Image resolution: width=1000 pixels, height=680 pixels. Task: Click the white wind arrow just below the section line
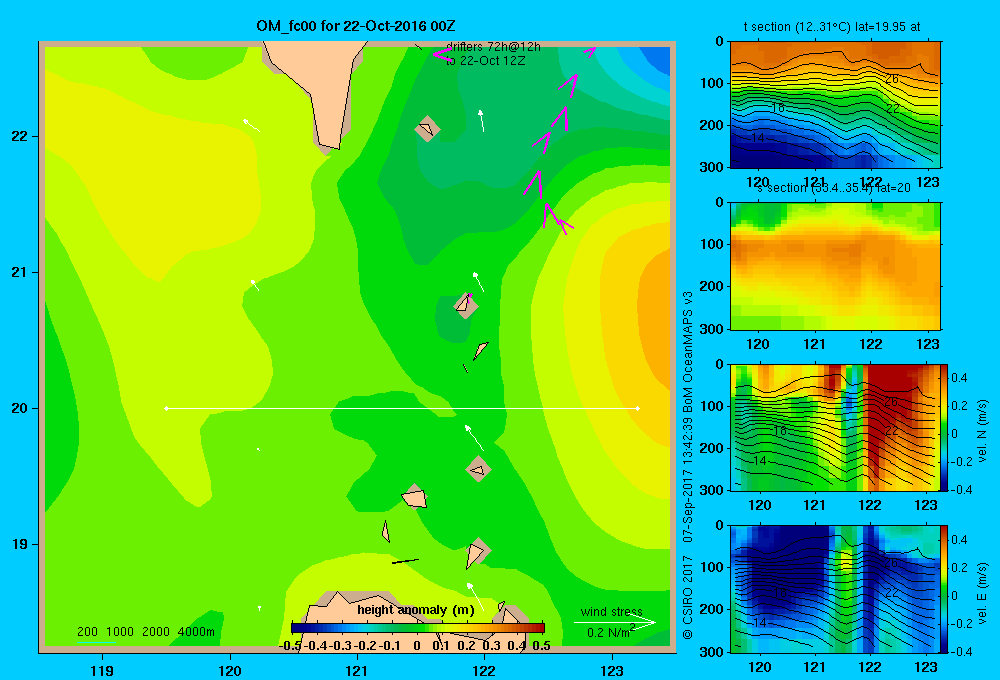(x=474, y=438)
